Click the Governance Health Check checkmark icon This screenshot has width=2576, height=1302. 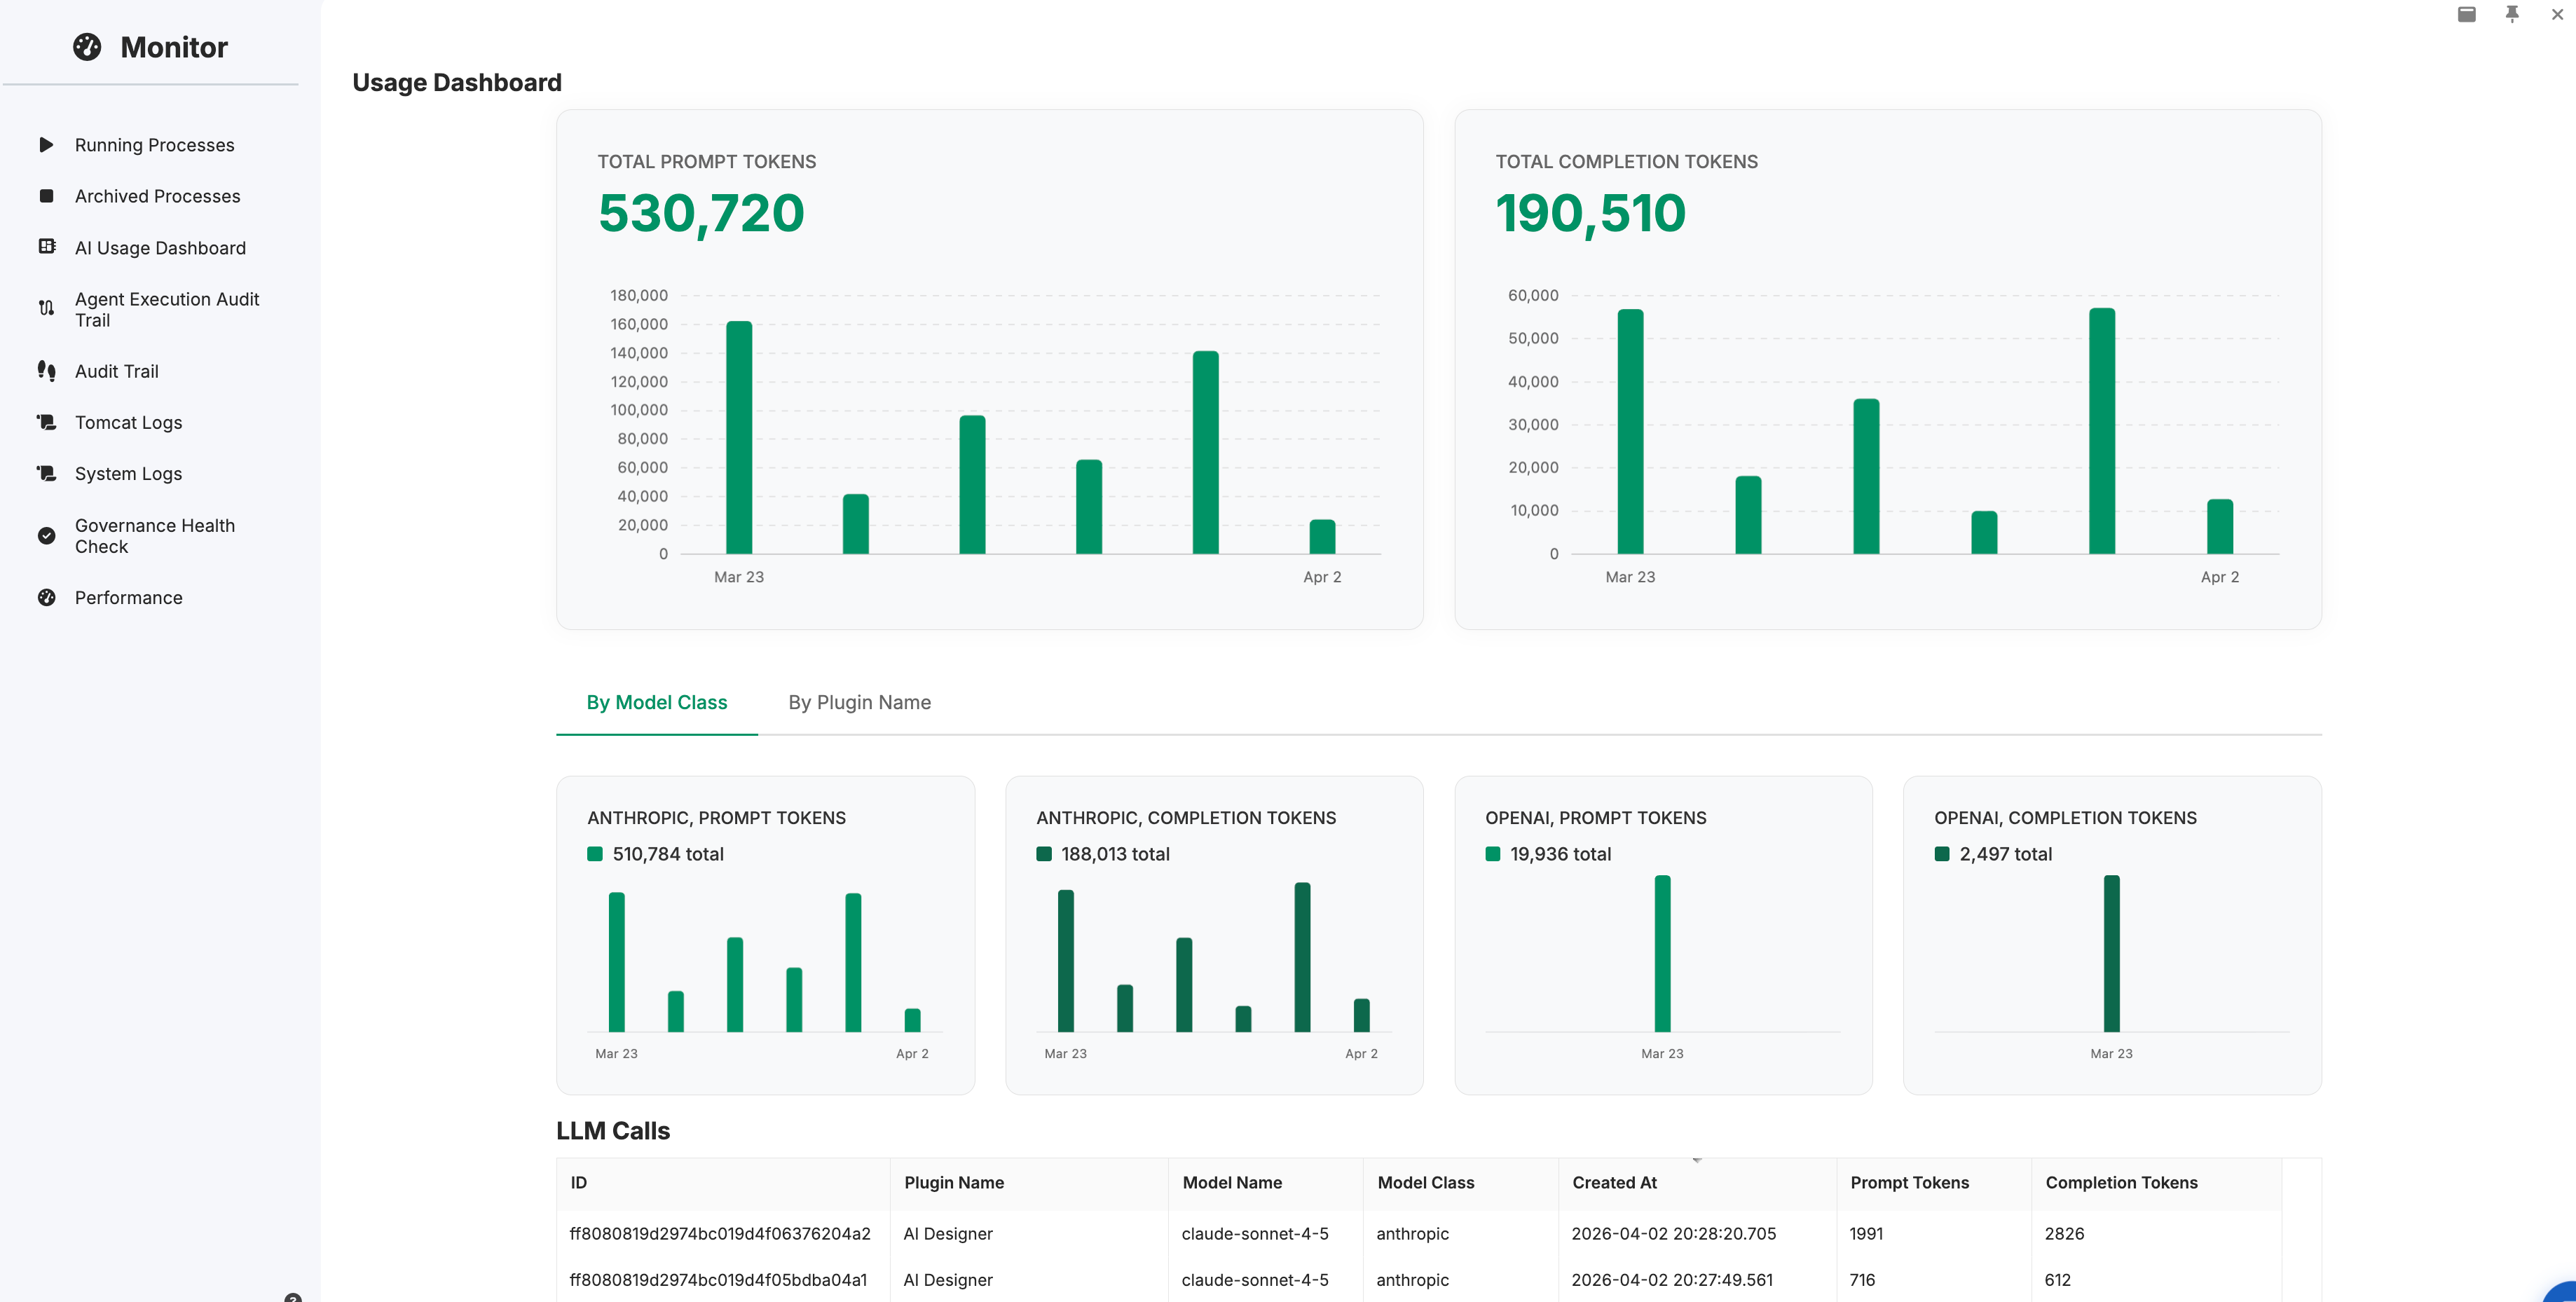coord(46,536)
